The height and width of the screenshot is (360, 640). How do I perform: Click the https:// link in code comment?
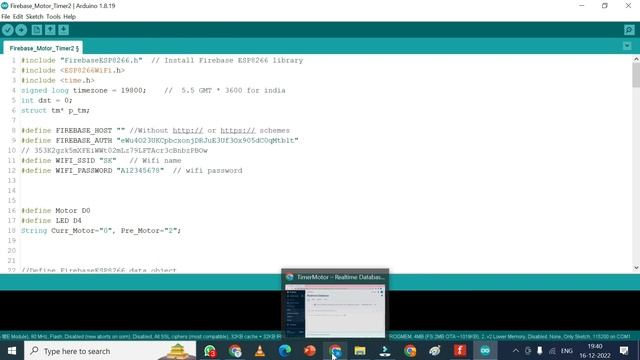click(x=238, y=131)
